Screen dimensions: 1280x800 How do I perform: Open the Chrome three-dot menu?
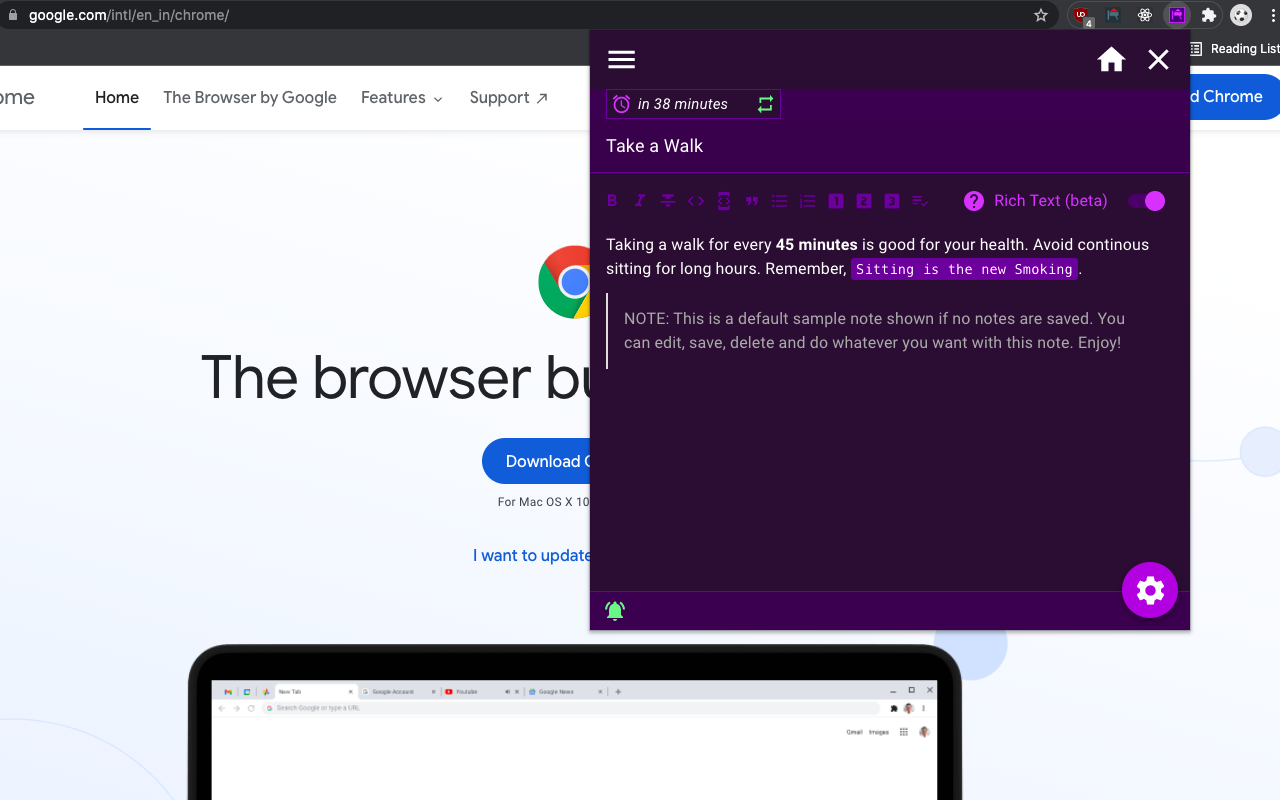coord(1273,15)
